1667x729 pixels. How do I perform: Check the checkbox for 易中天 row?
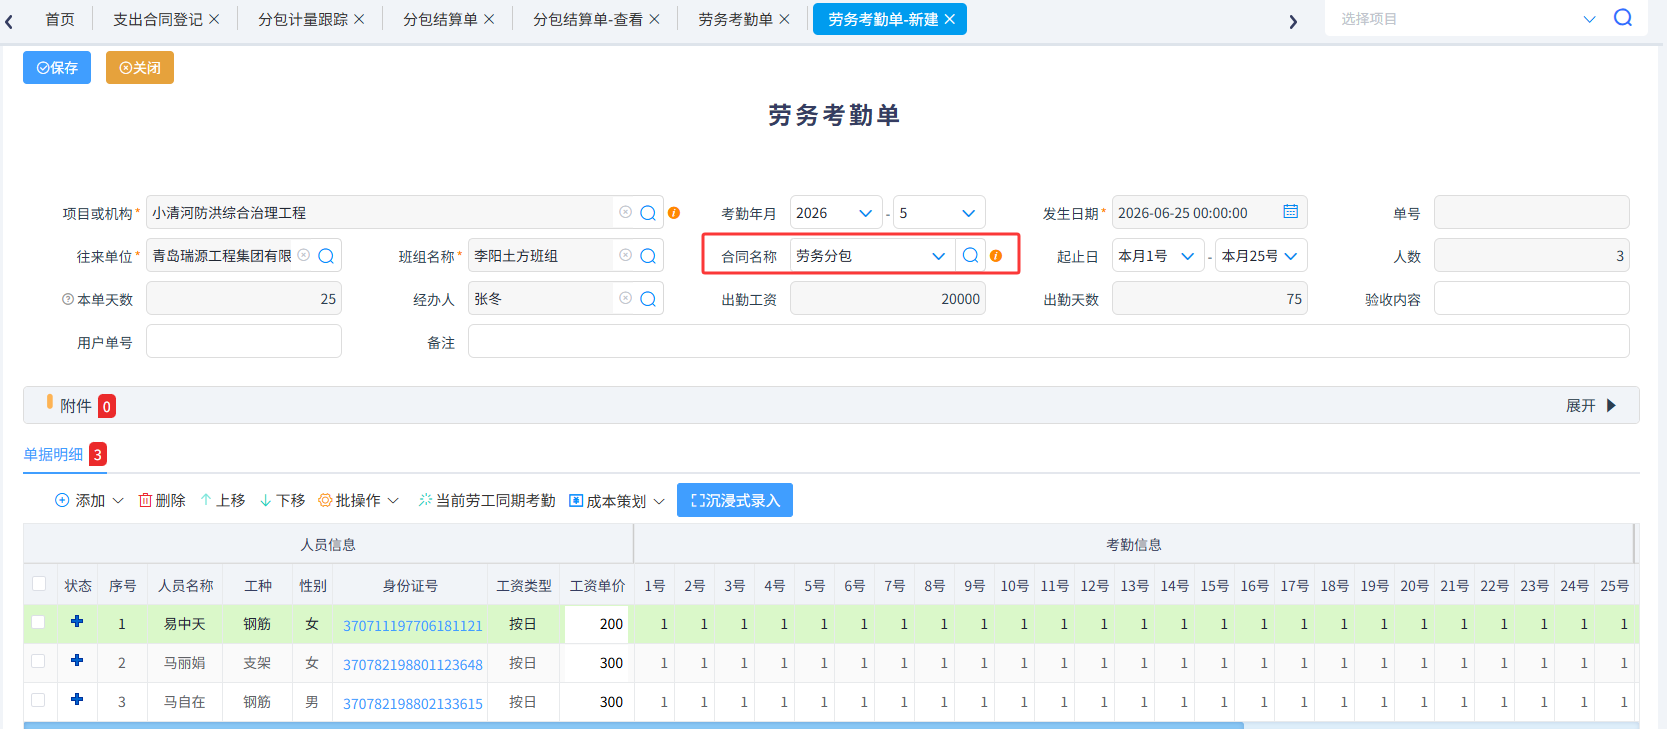click(x=38, y=622)
